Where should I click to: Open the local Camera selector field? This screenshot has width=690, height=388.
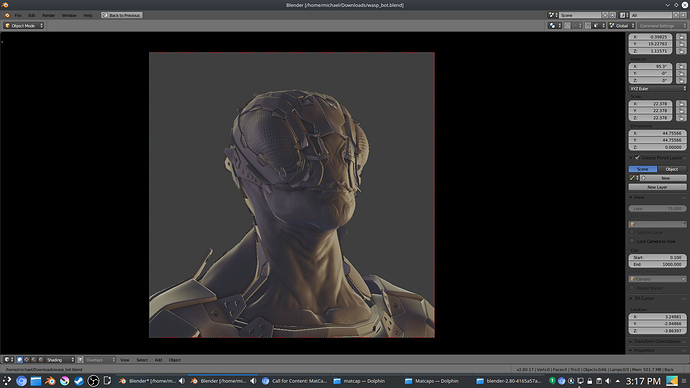pos(657,279)
